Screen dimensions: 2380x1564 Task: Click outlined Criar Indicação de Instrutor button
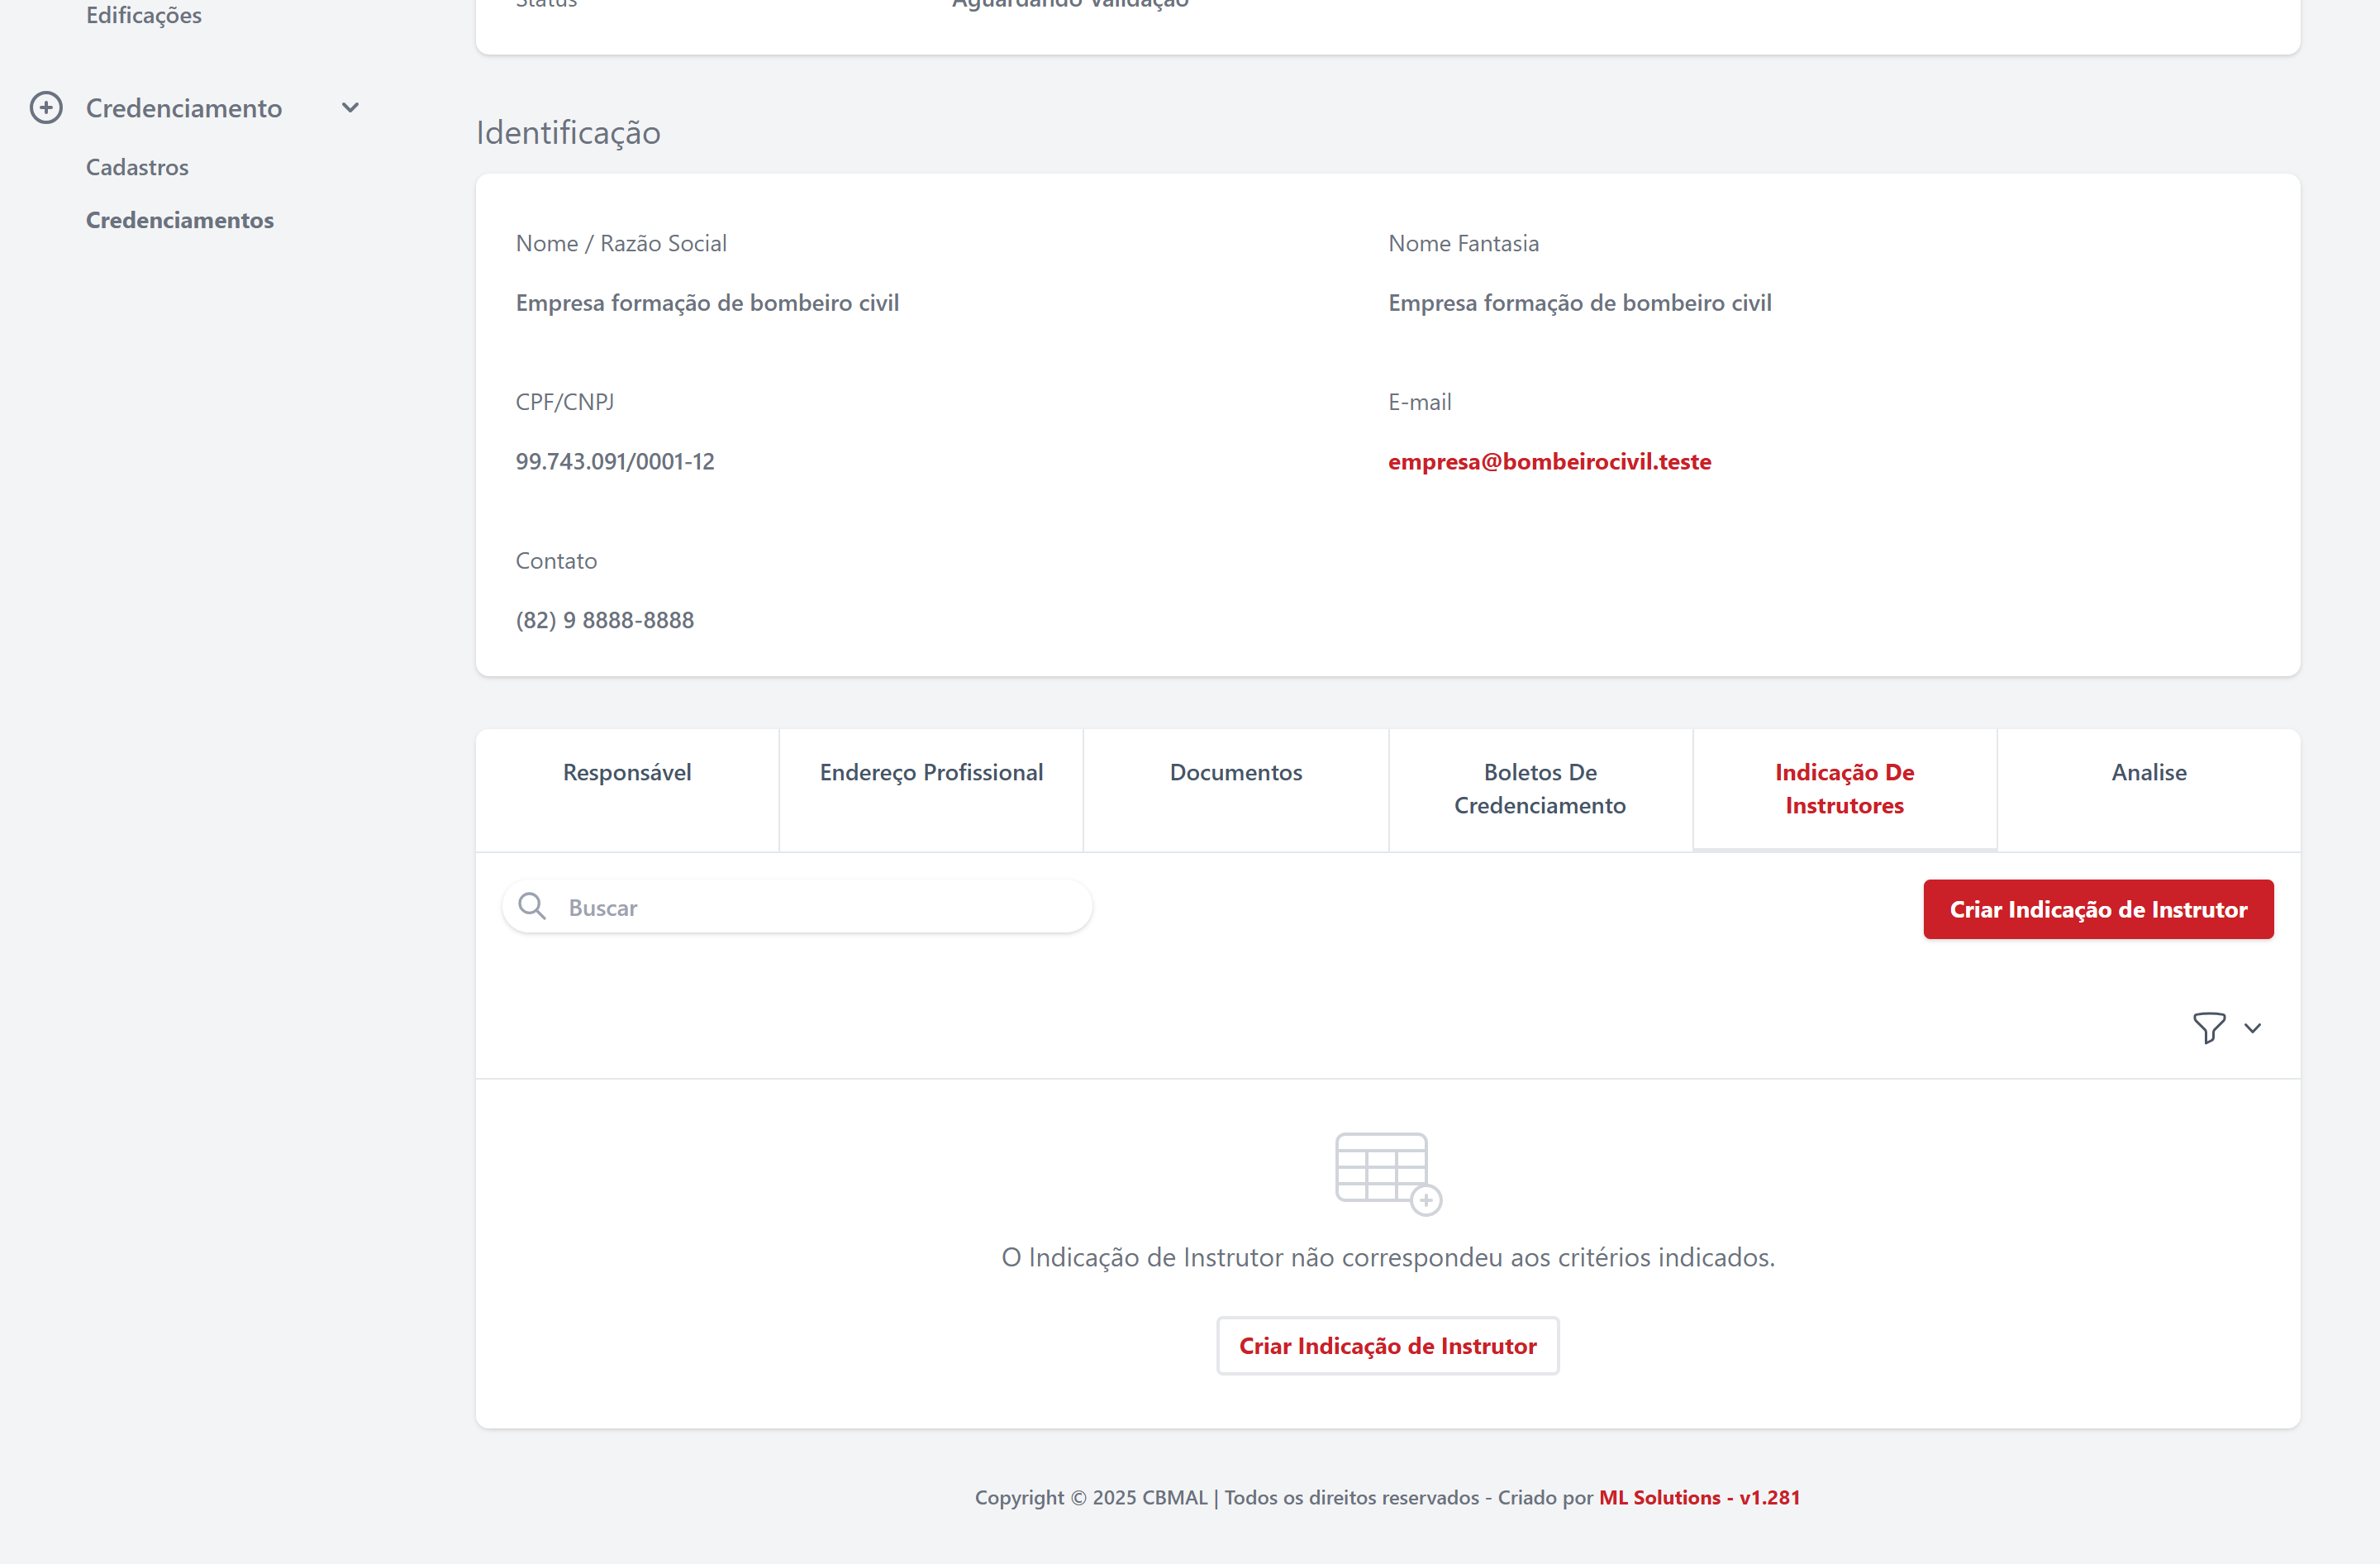[x=1387, y=1346]
